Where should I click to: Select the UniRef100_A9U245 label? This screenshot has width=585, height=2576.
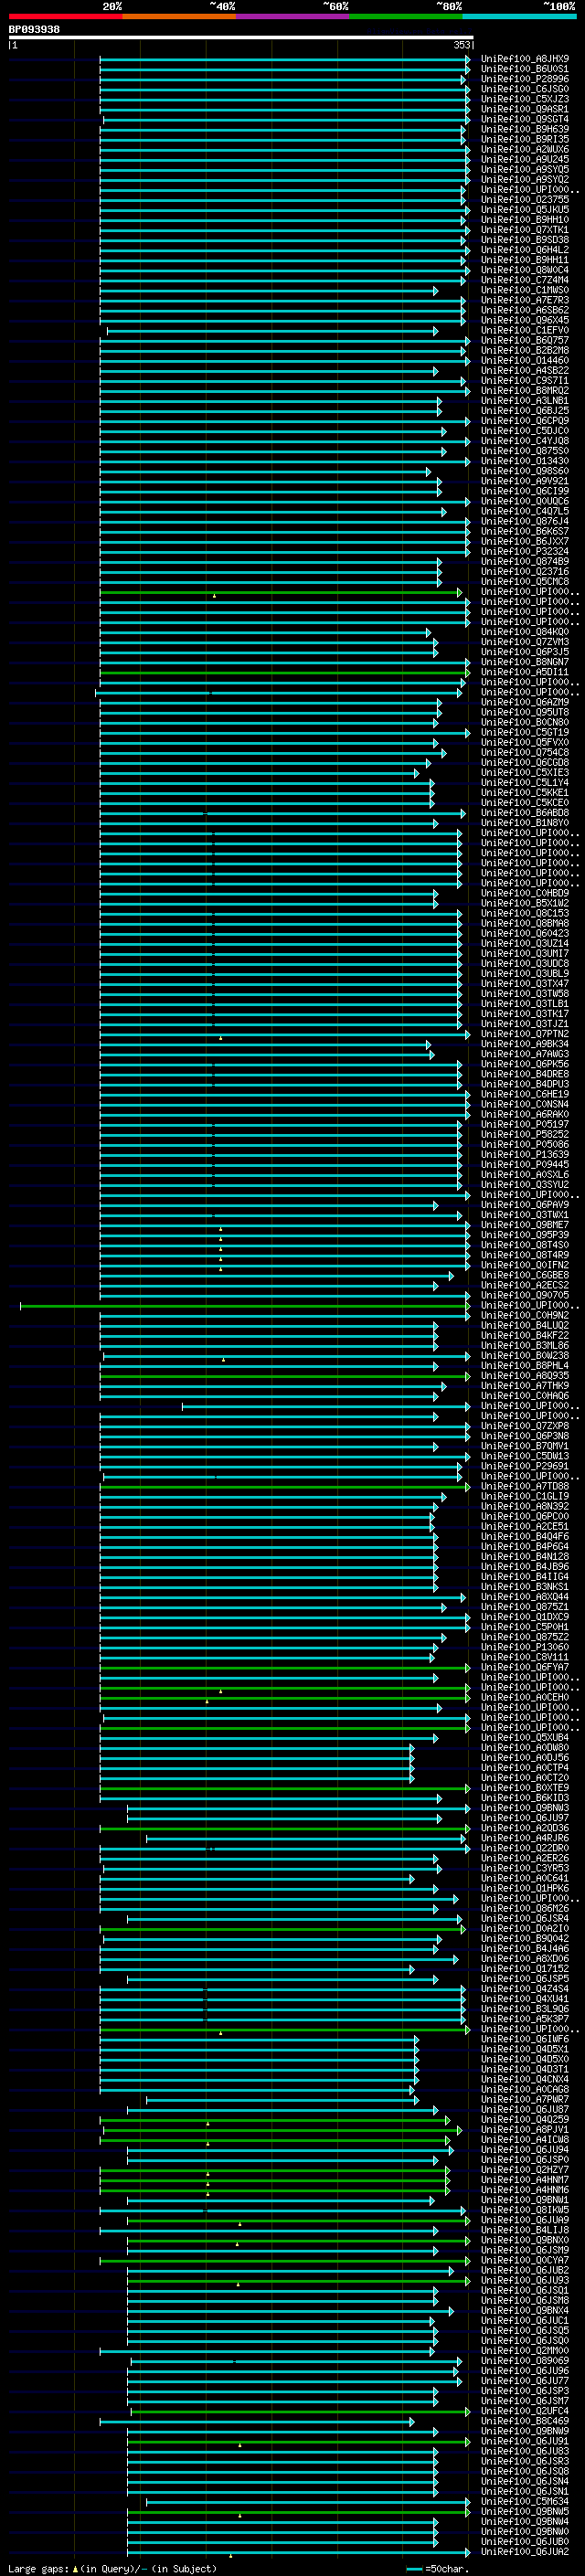click(x=525, y=159)
